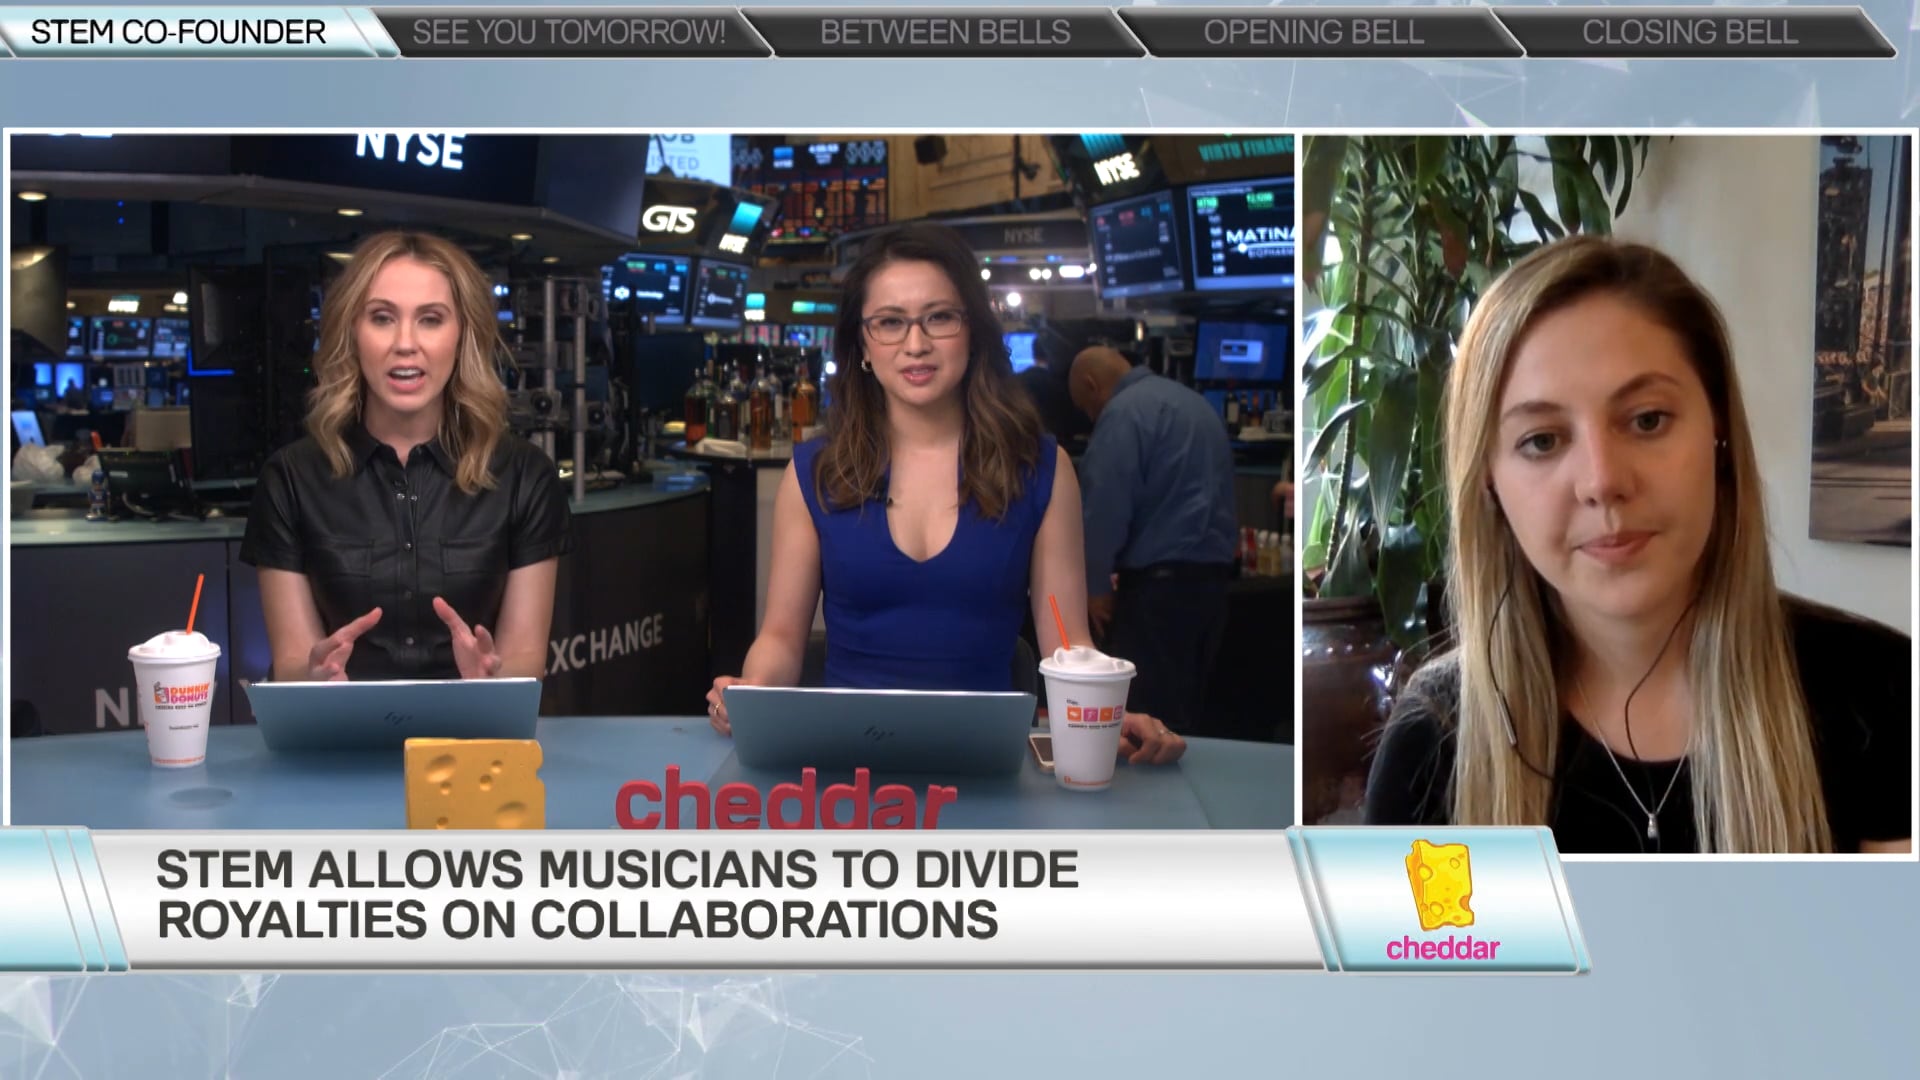The width and height of the screenshot is (1920, 1080).
Task: Click the cheese block prop on desk
Action: click(475, 783)
